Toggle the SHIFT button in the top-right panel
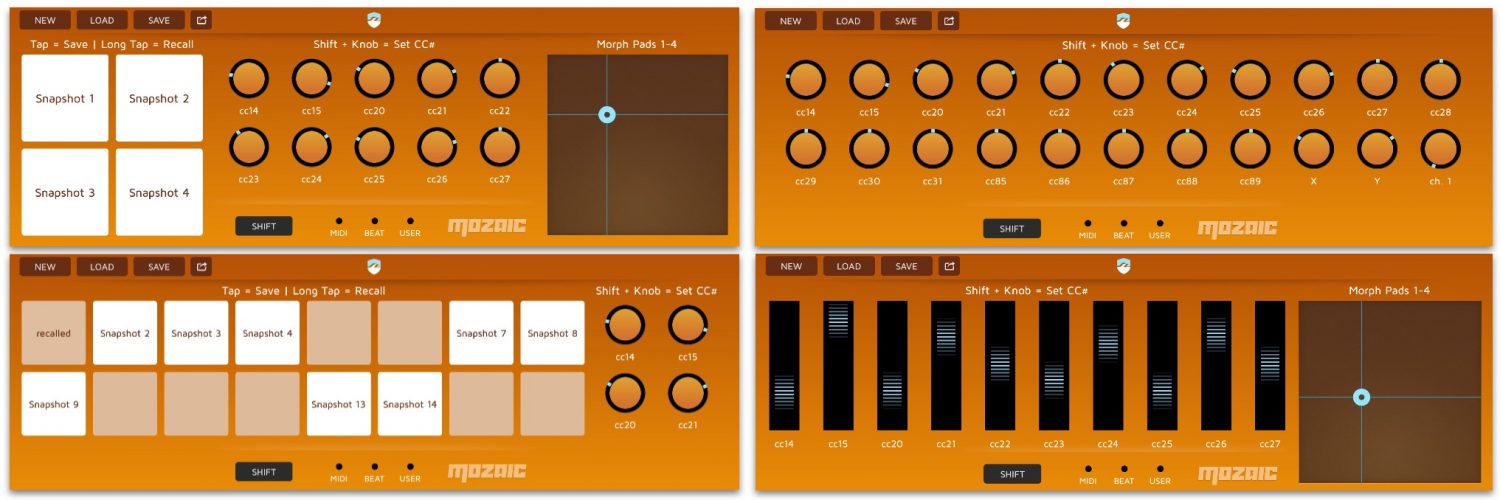Screen dimensions: 1500x500 1012,229
